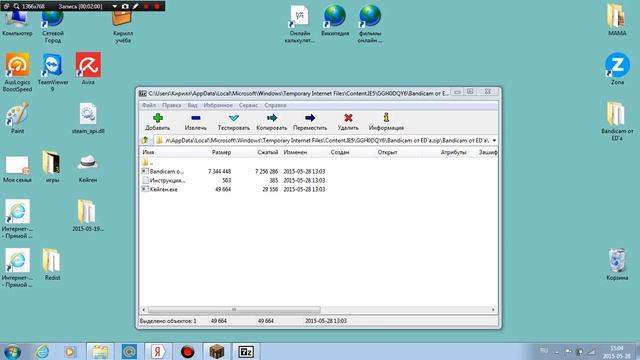Click the horizontal scrollbar thumb in the file list
640x360 pixels.
click(x=234, y=310)
